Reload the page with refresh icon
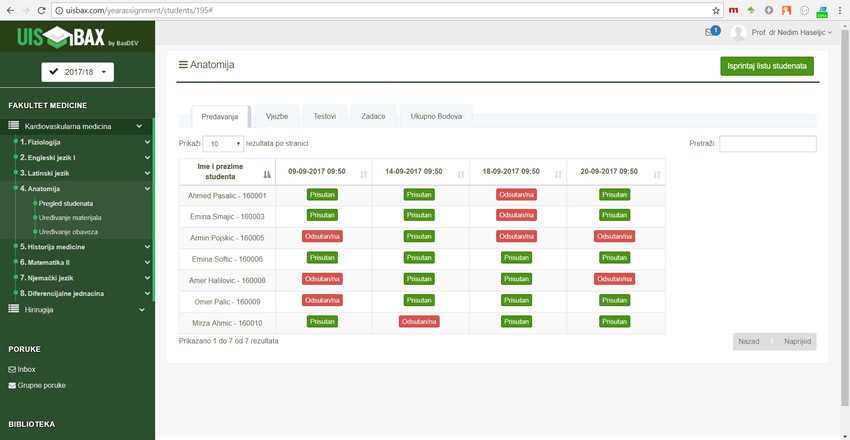This screenshot has height=440, width=850. coord(41,10)
